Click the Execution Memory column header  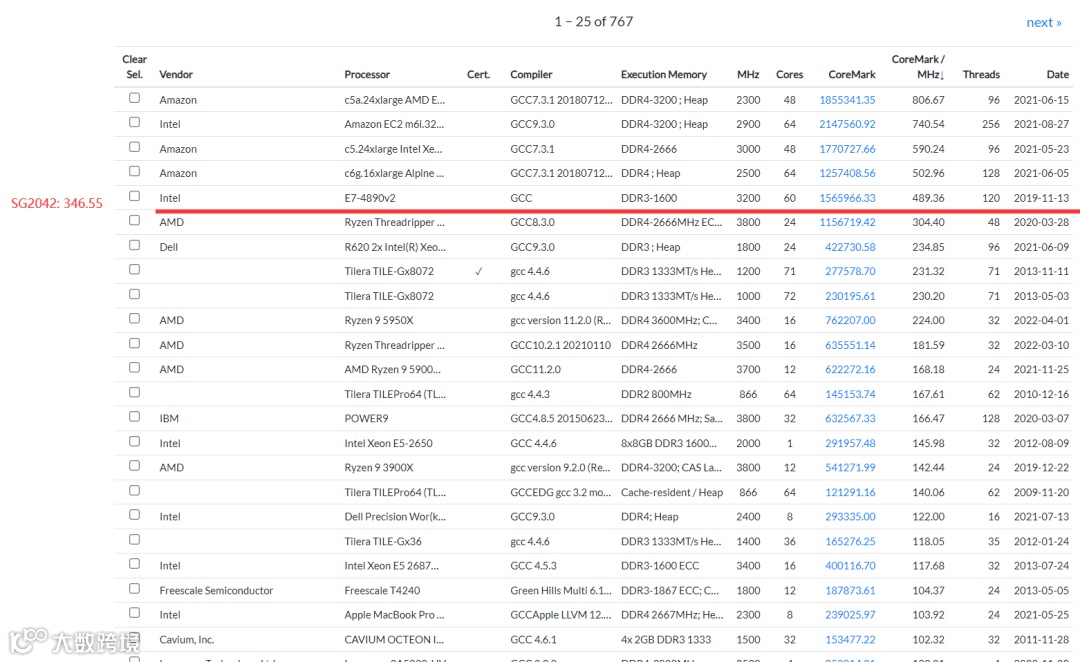[663, 74]
